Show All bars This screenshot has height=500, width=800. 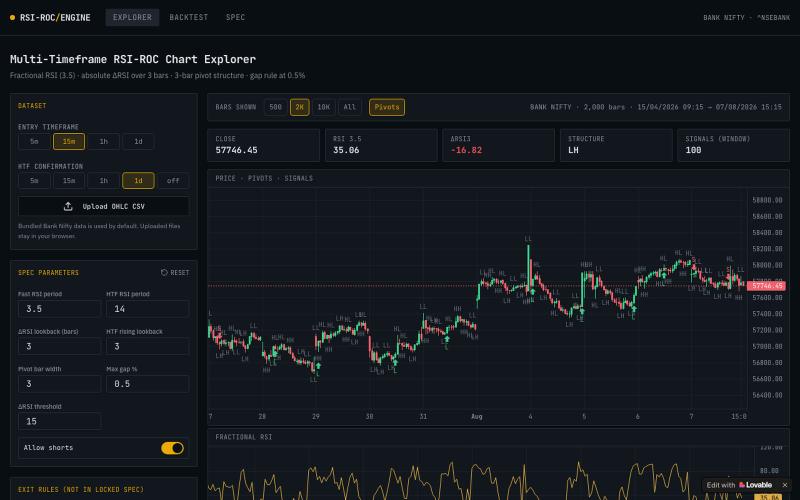click(x=349, y=107)
